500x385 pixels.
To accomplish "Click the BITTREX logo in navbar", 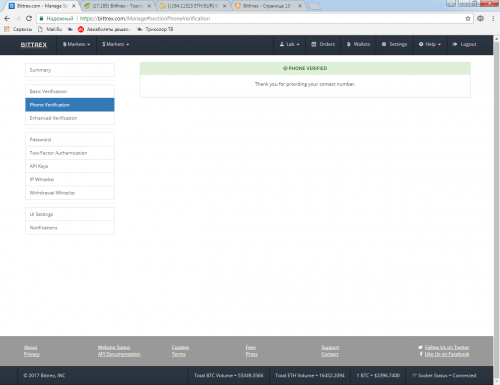I will point(34,45).
